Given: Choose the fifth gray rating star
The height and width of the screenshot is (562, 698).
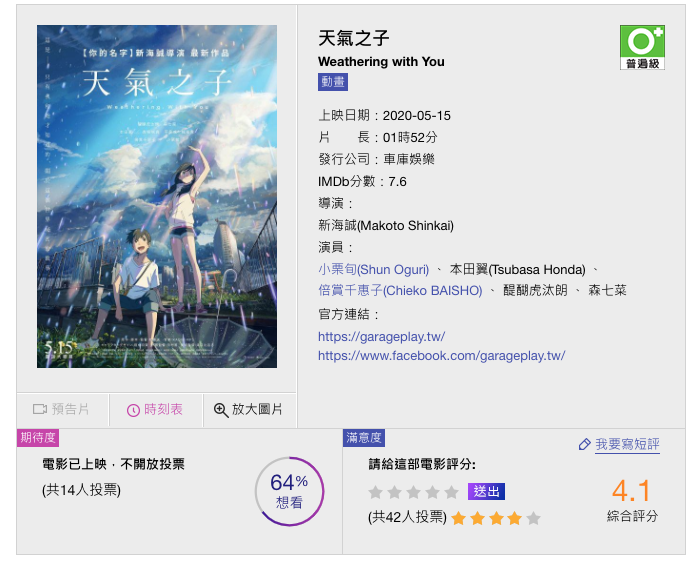Looking at the screenshot, I should [x=451, y=492].
